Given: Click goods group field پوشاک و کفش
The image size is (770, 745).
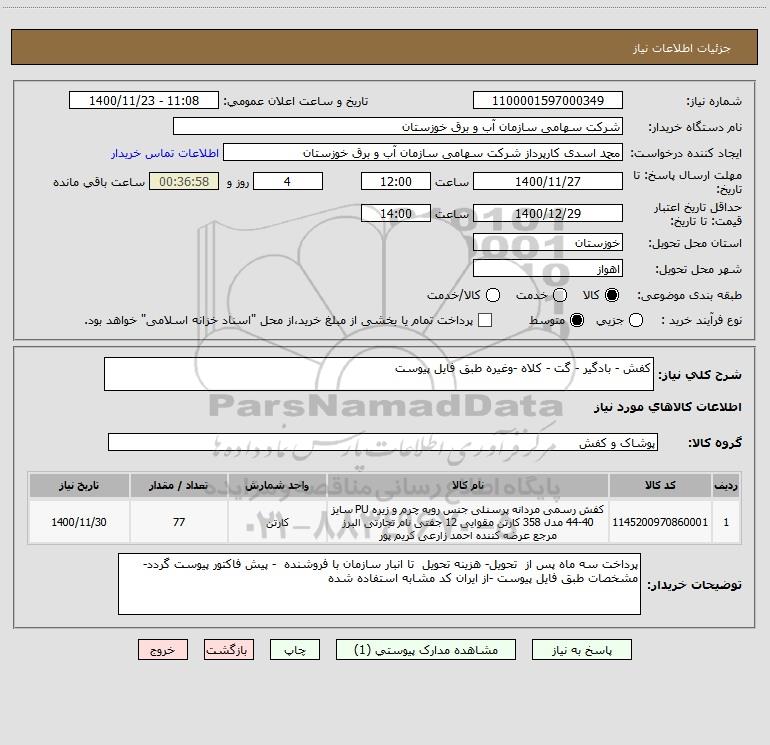Looking at the screenshot, I should coord(383,442).
